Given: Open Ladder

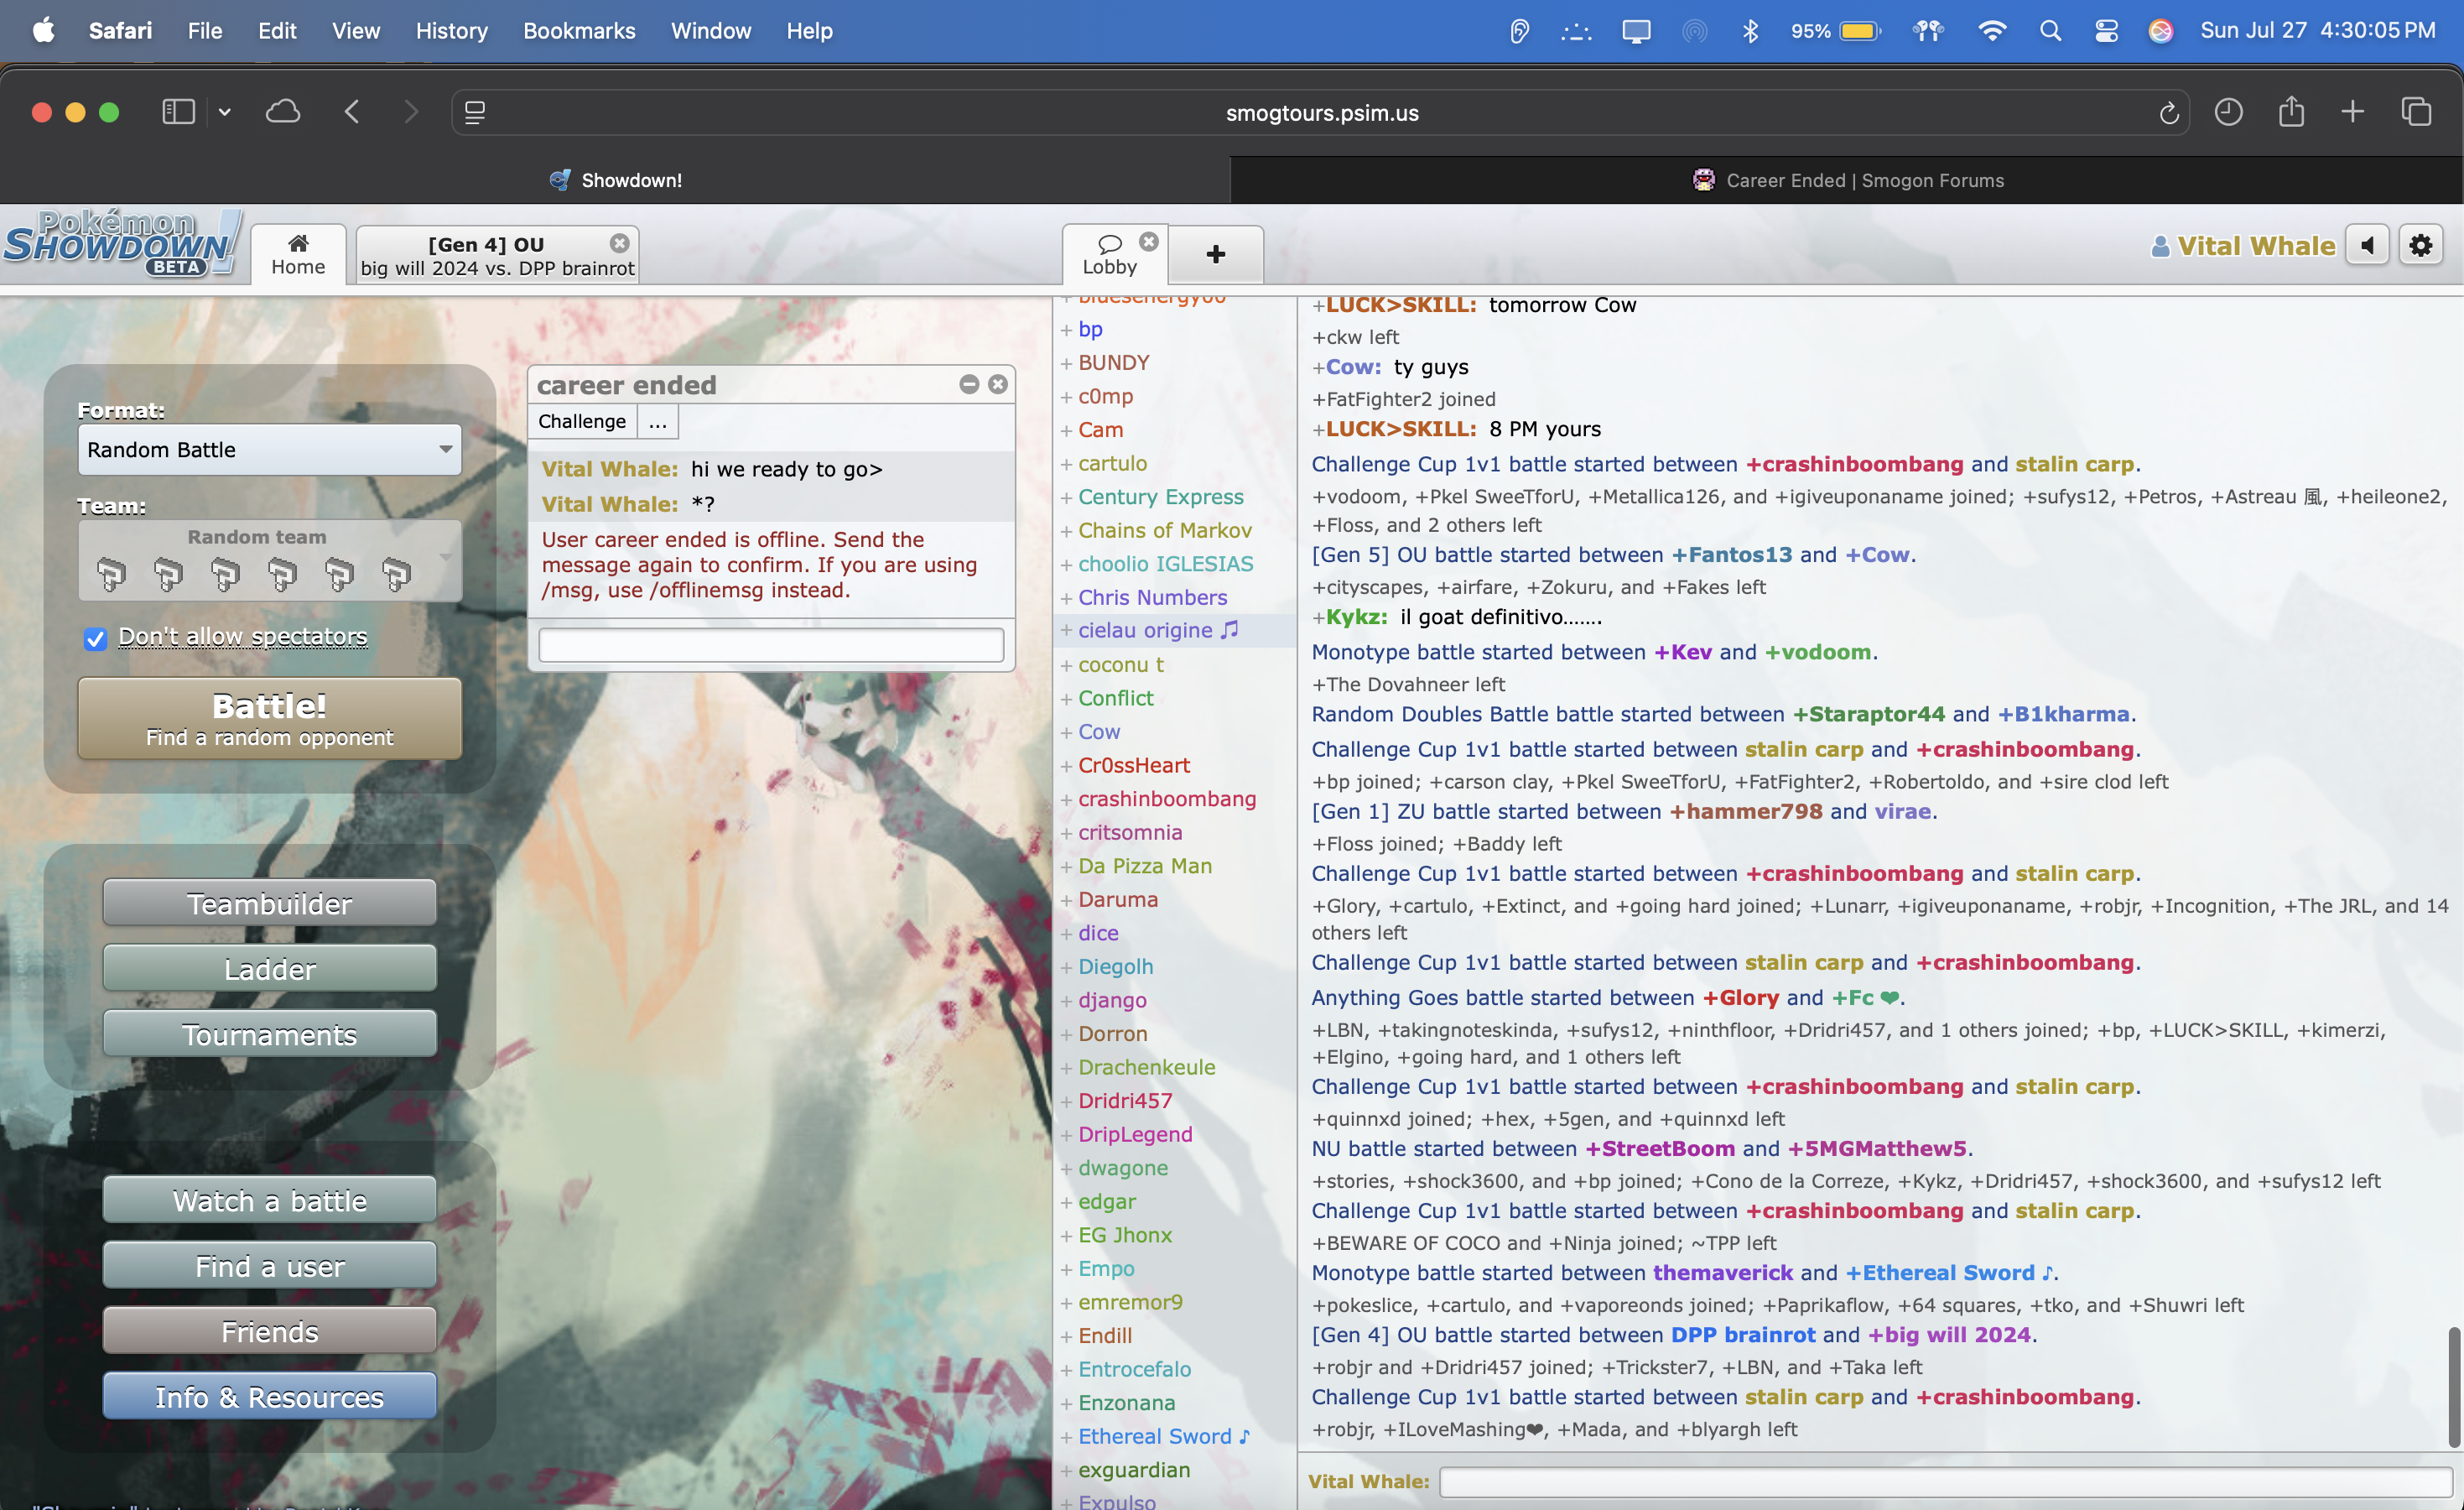Looking at the screenshot, I should coord(270,968).
